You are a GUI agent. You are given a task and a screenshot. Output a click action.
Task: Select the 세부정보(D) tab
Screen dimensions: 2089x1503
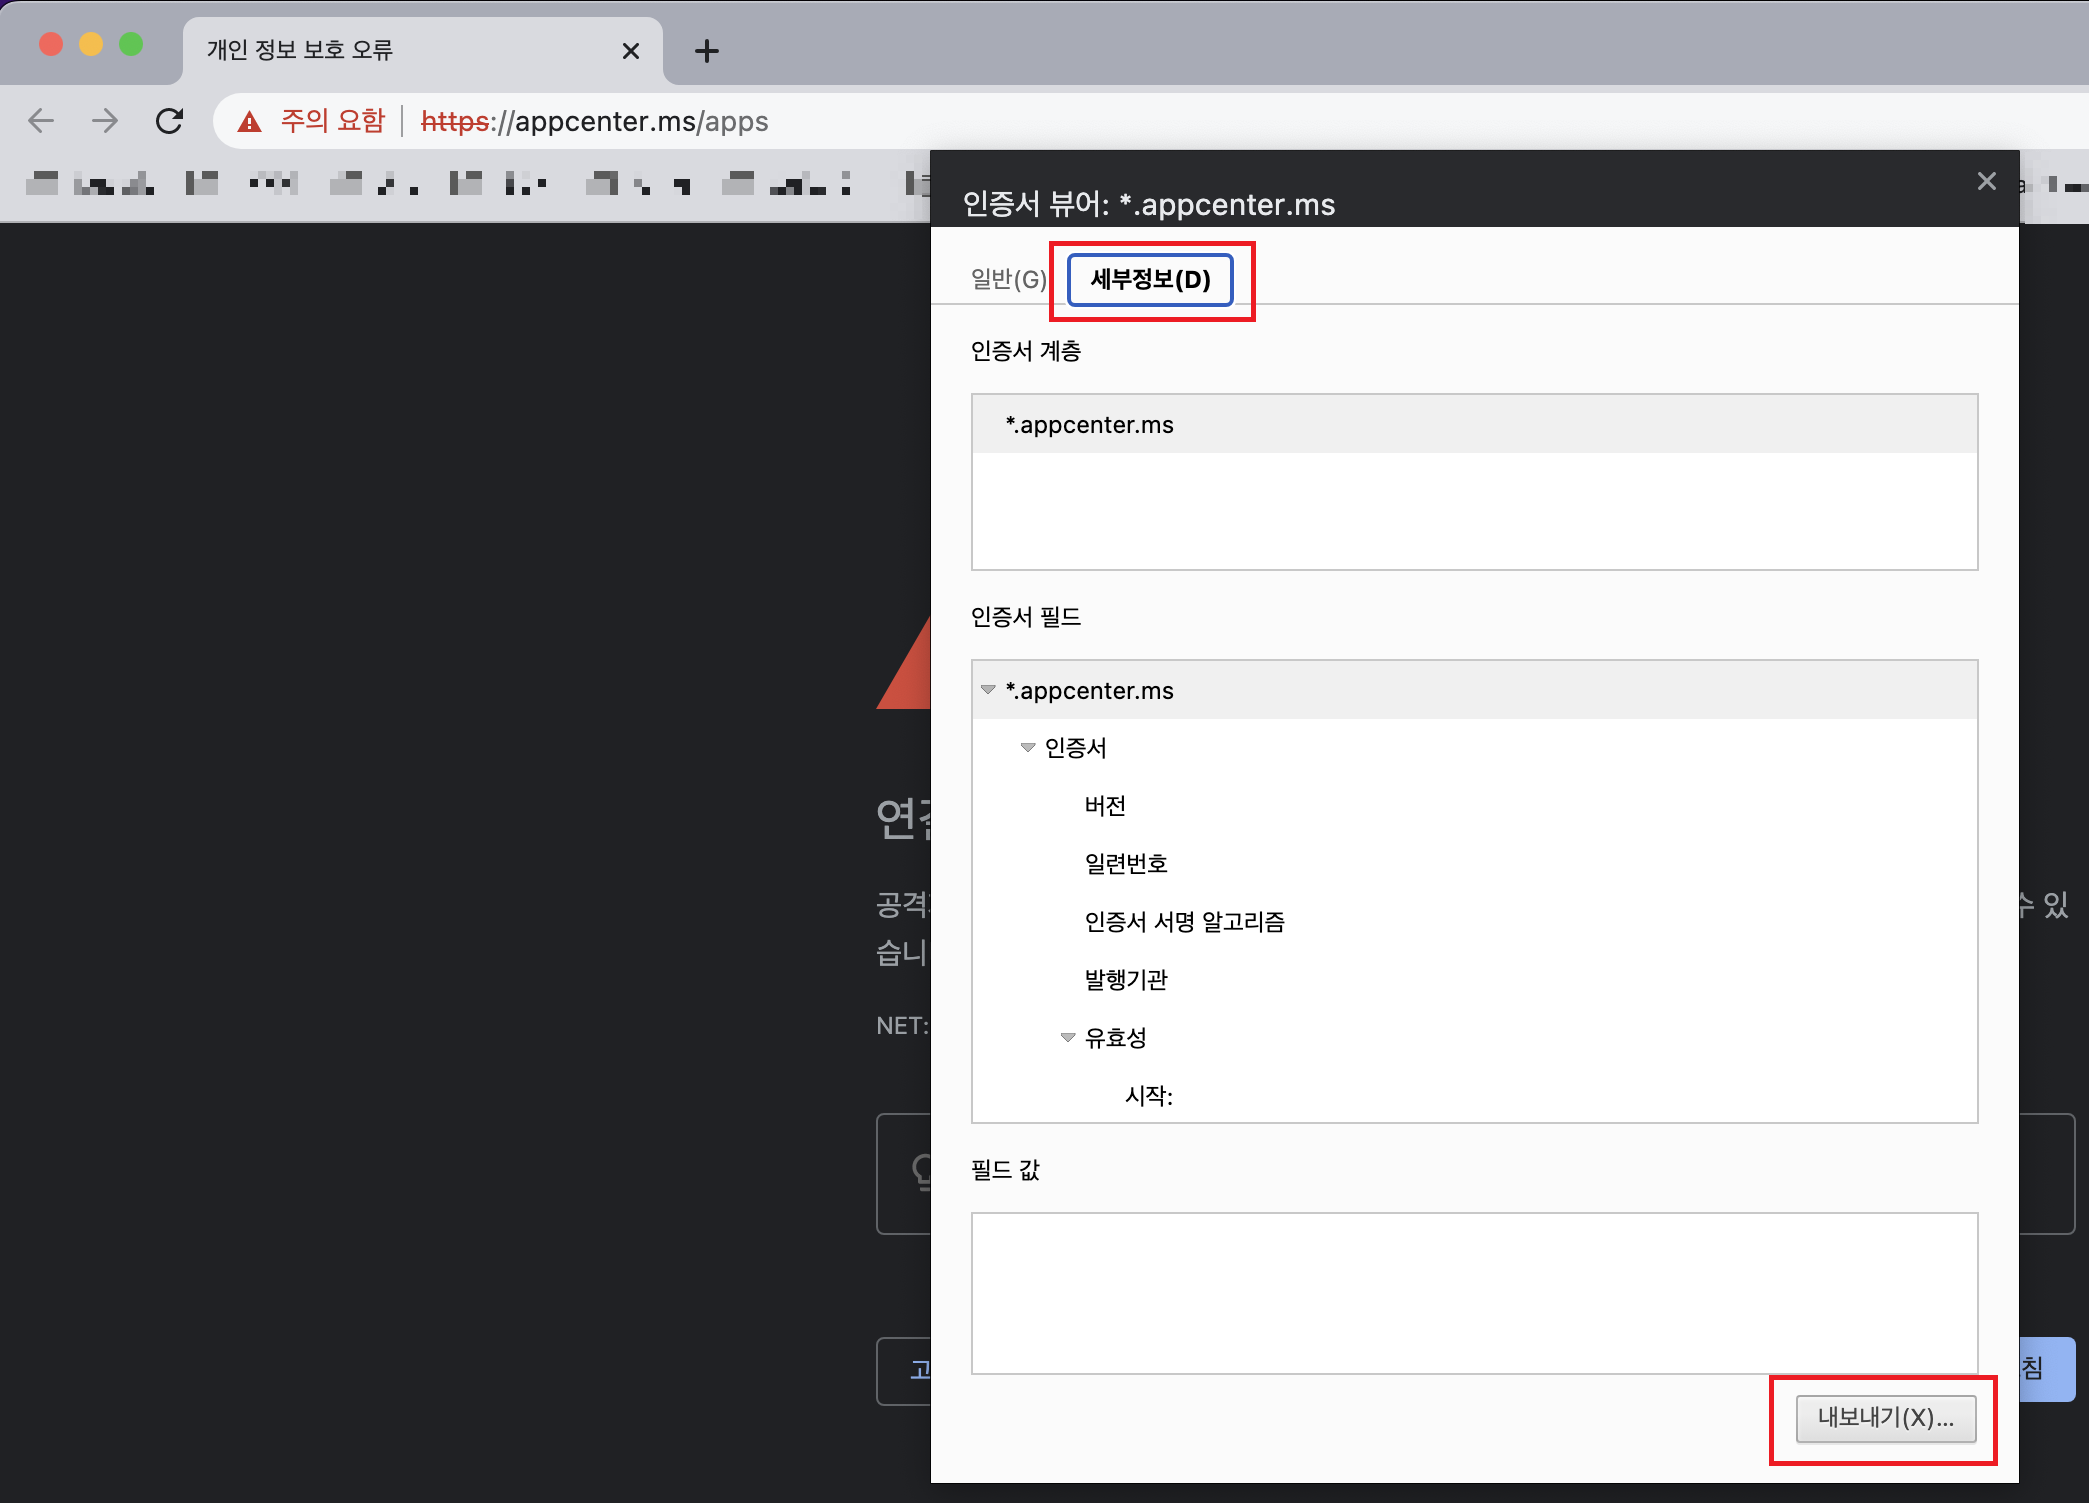[x=1150, y=279]
